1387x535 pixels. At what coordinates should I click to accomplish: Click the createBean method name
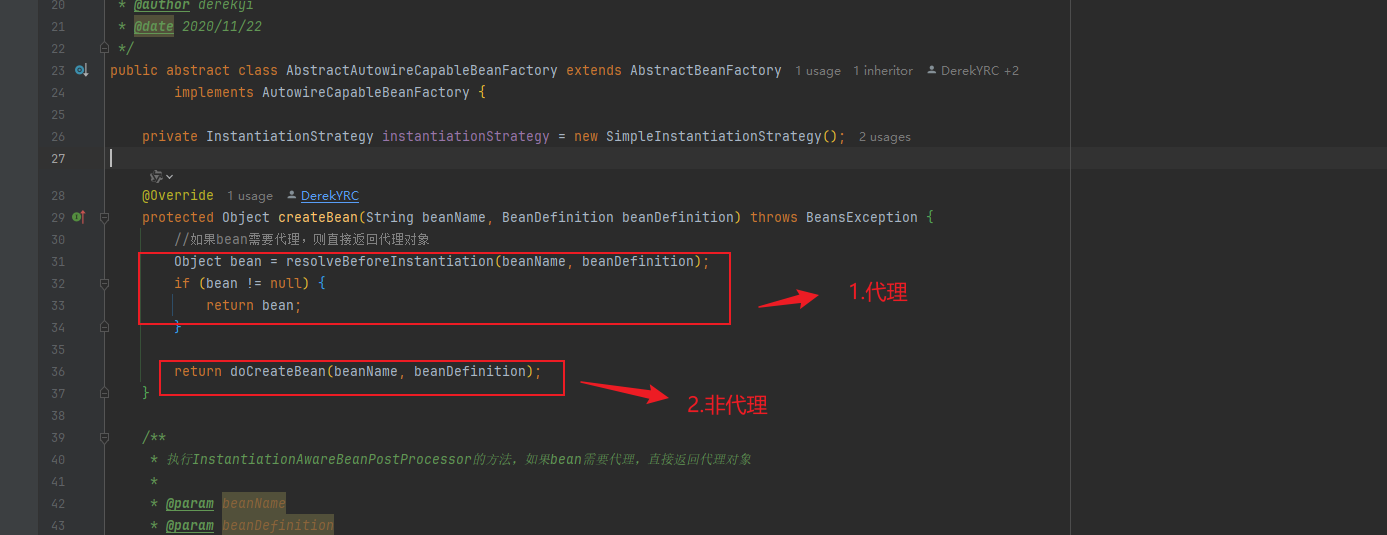point(318,217)
